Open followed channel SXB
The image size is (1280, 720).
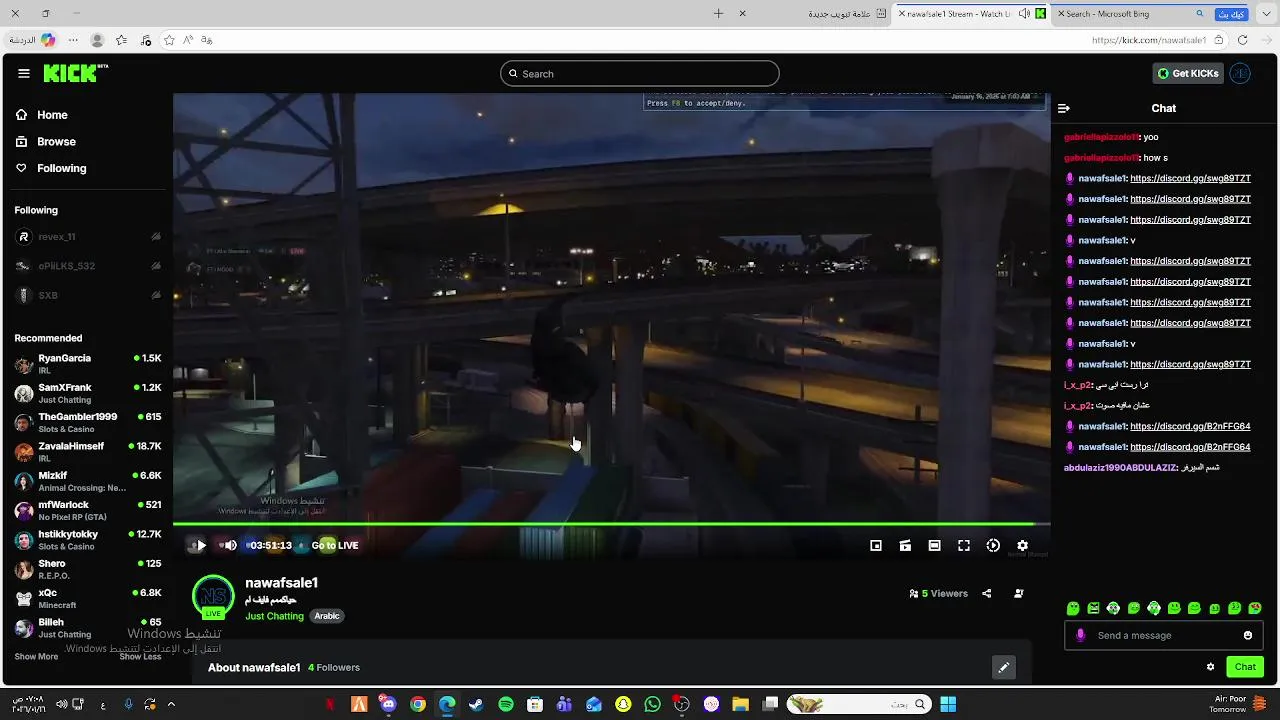(x=88, y=296)
